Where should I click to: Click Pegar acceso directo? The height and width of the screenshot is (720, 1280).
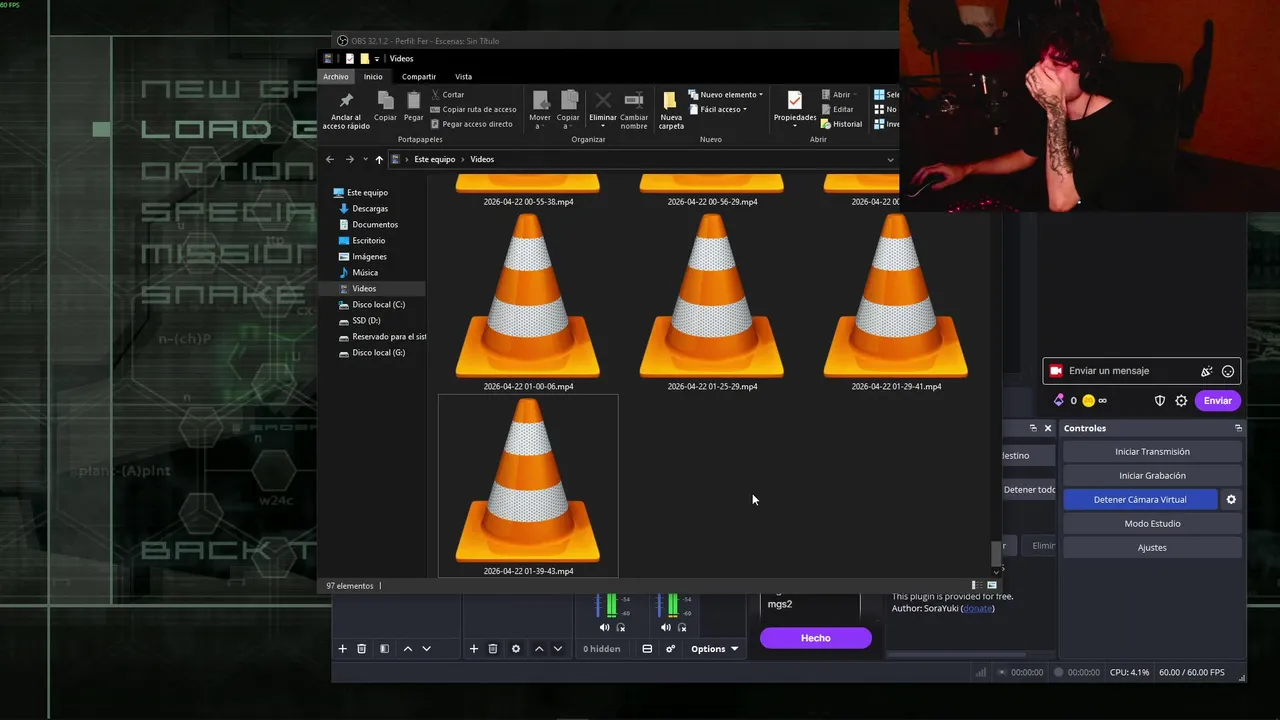click(x=471, y=124)
